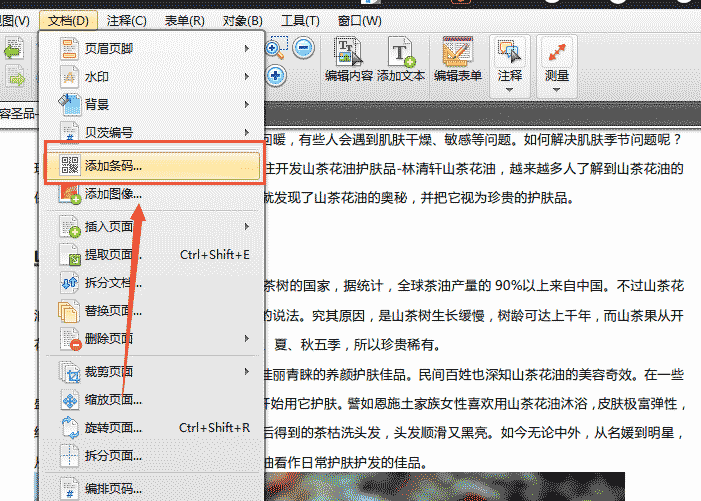701x501 pixels.
Task: Open the 工具(T) menu
Action: 300,21
